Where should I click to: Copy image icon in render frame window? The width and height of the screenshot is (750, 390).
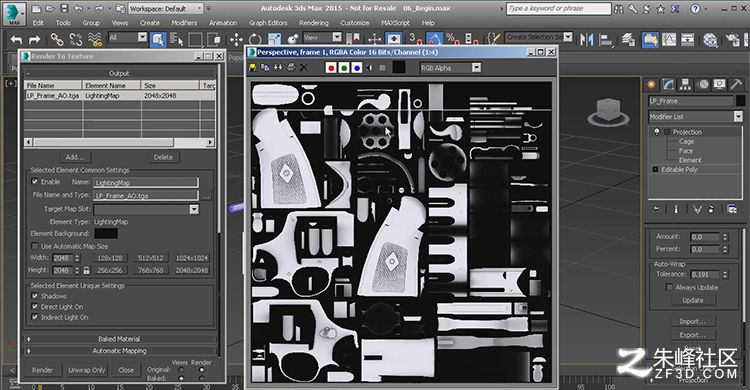pos(265,67)
